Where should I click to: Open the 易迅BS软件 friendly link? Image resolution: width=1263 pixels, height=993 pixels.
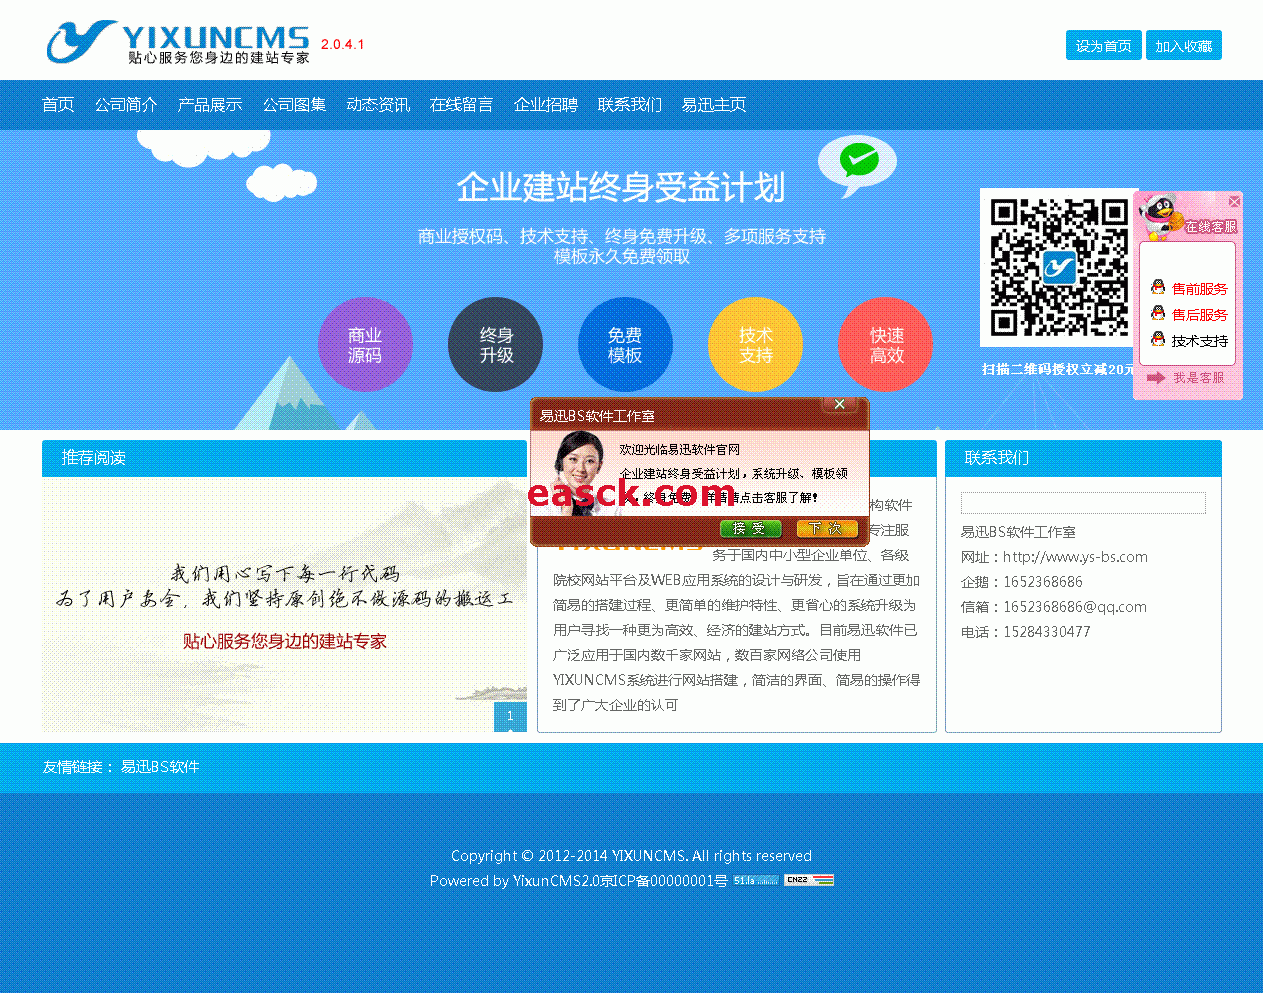[161, 767]
